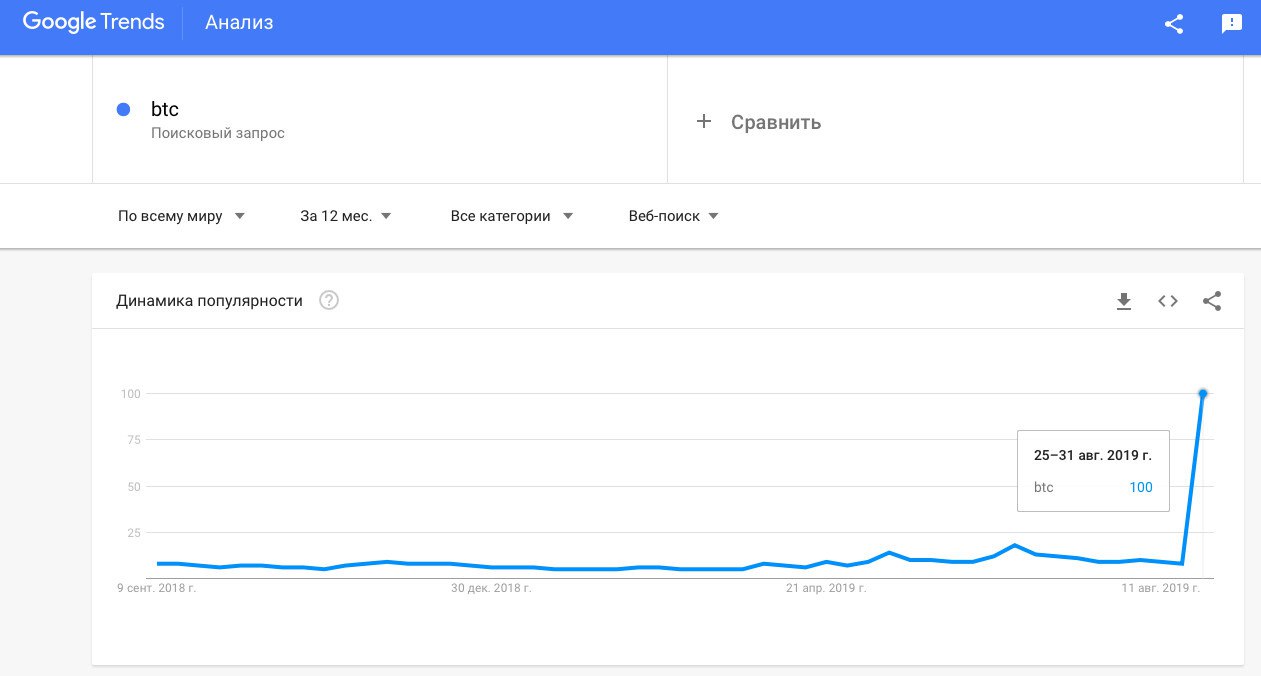Expand the За 12 мес. time range dropdown

click(x=345, y=216)
